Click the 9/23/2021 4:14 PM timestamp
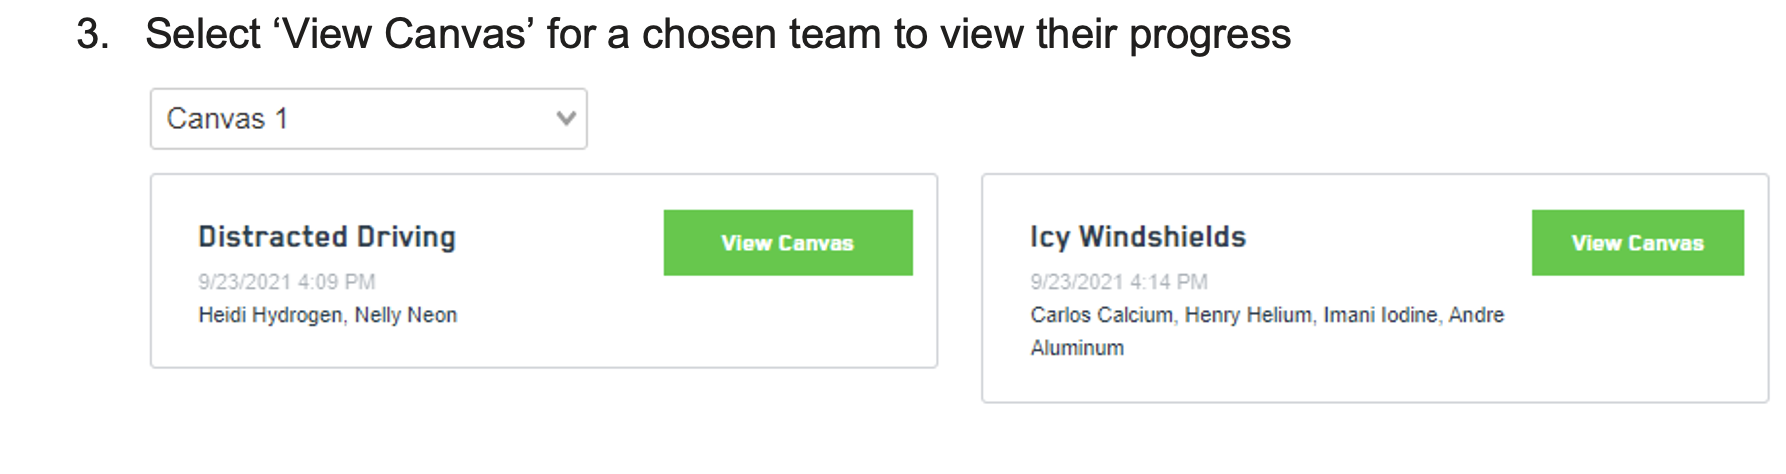The image size is (1786, 474). 1119,282
